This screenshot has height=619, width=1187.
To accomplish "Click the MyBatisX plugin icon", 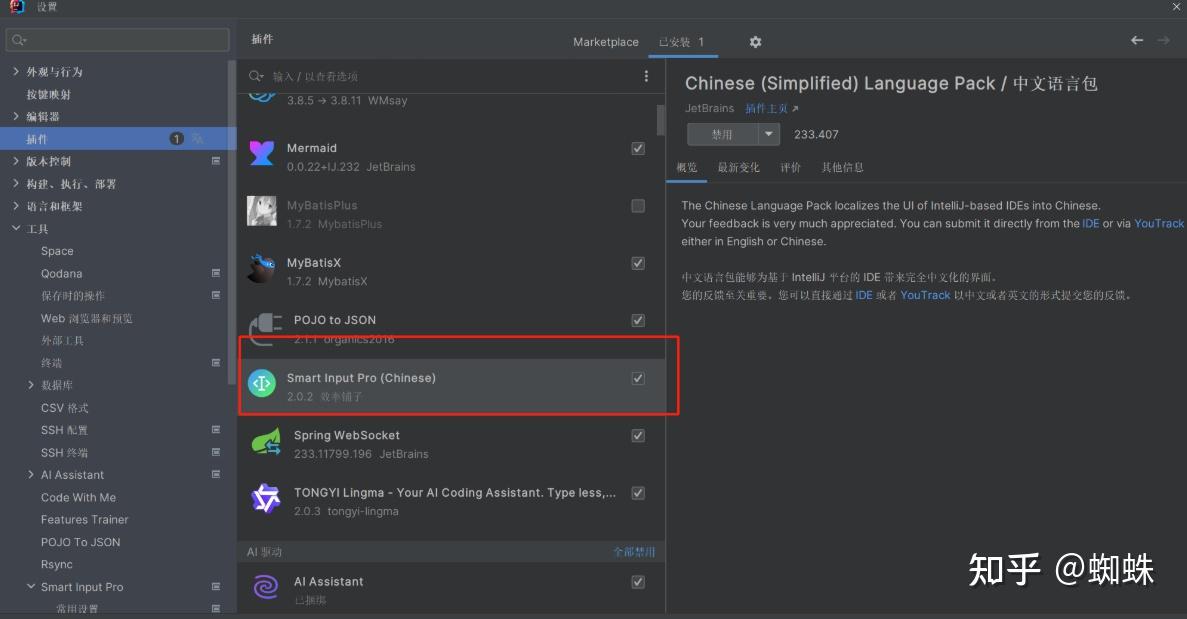I will 262,268.
